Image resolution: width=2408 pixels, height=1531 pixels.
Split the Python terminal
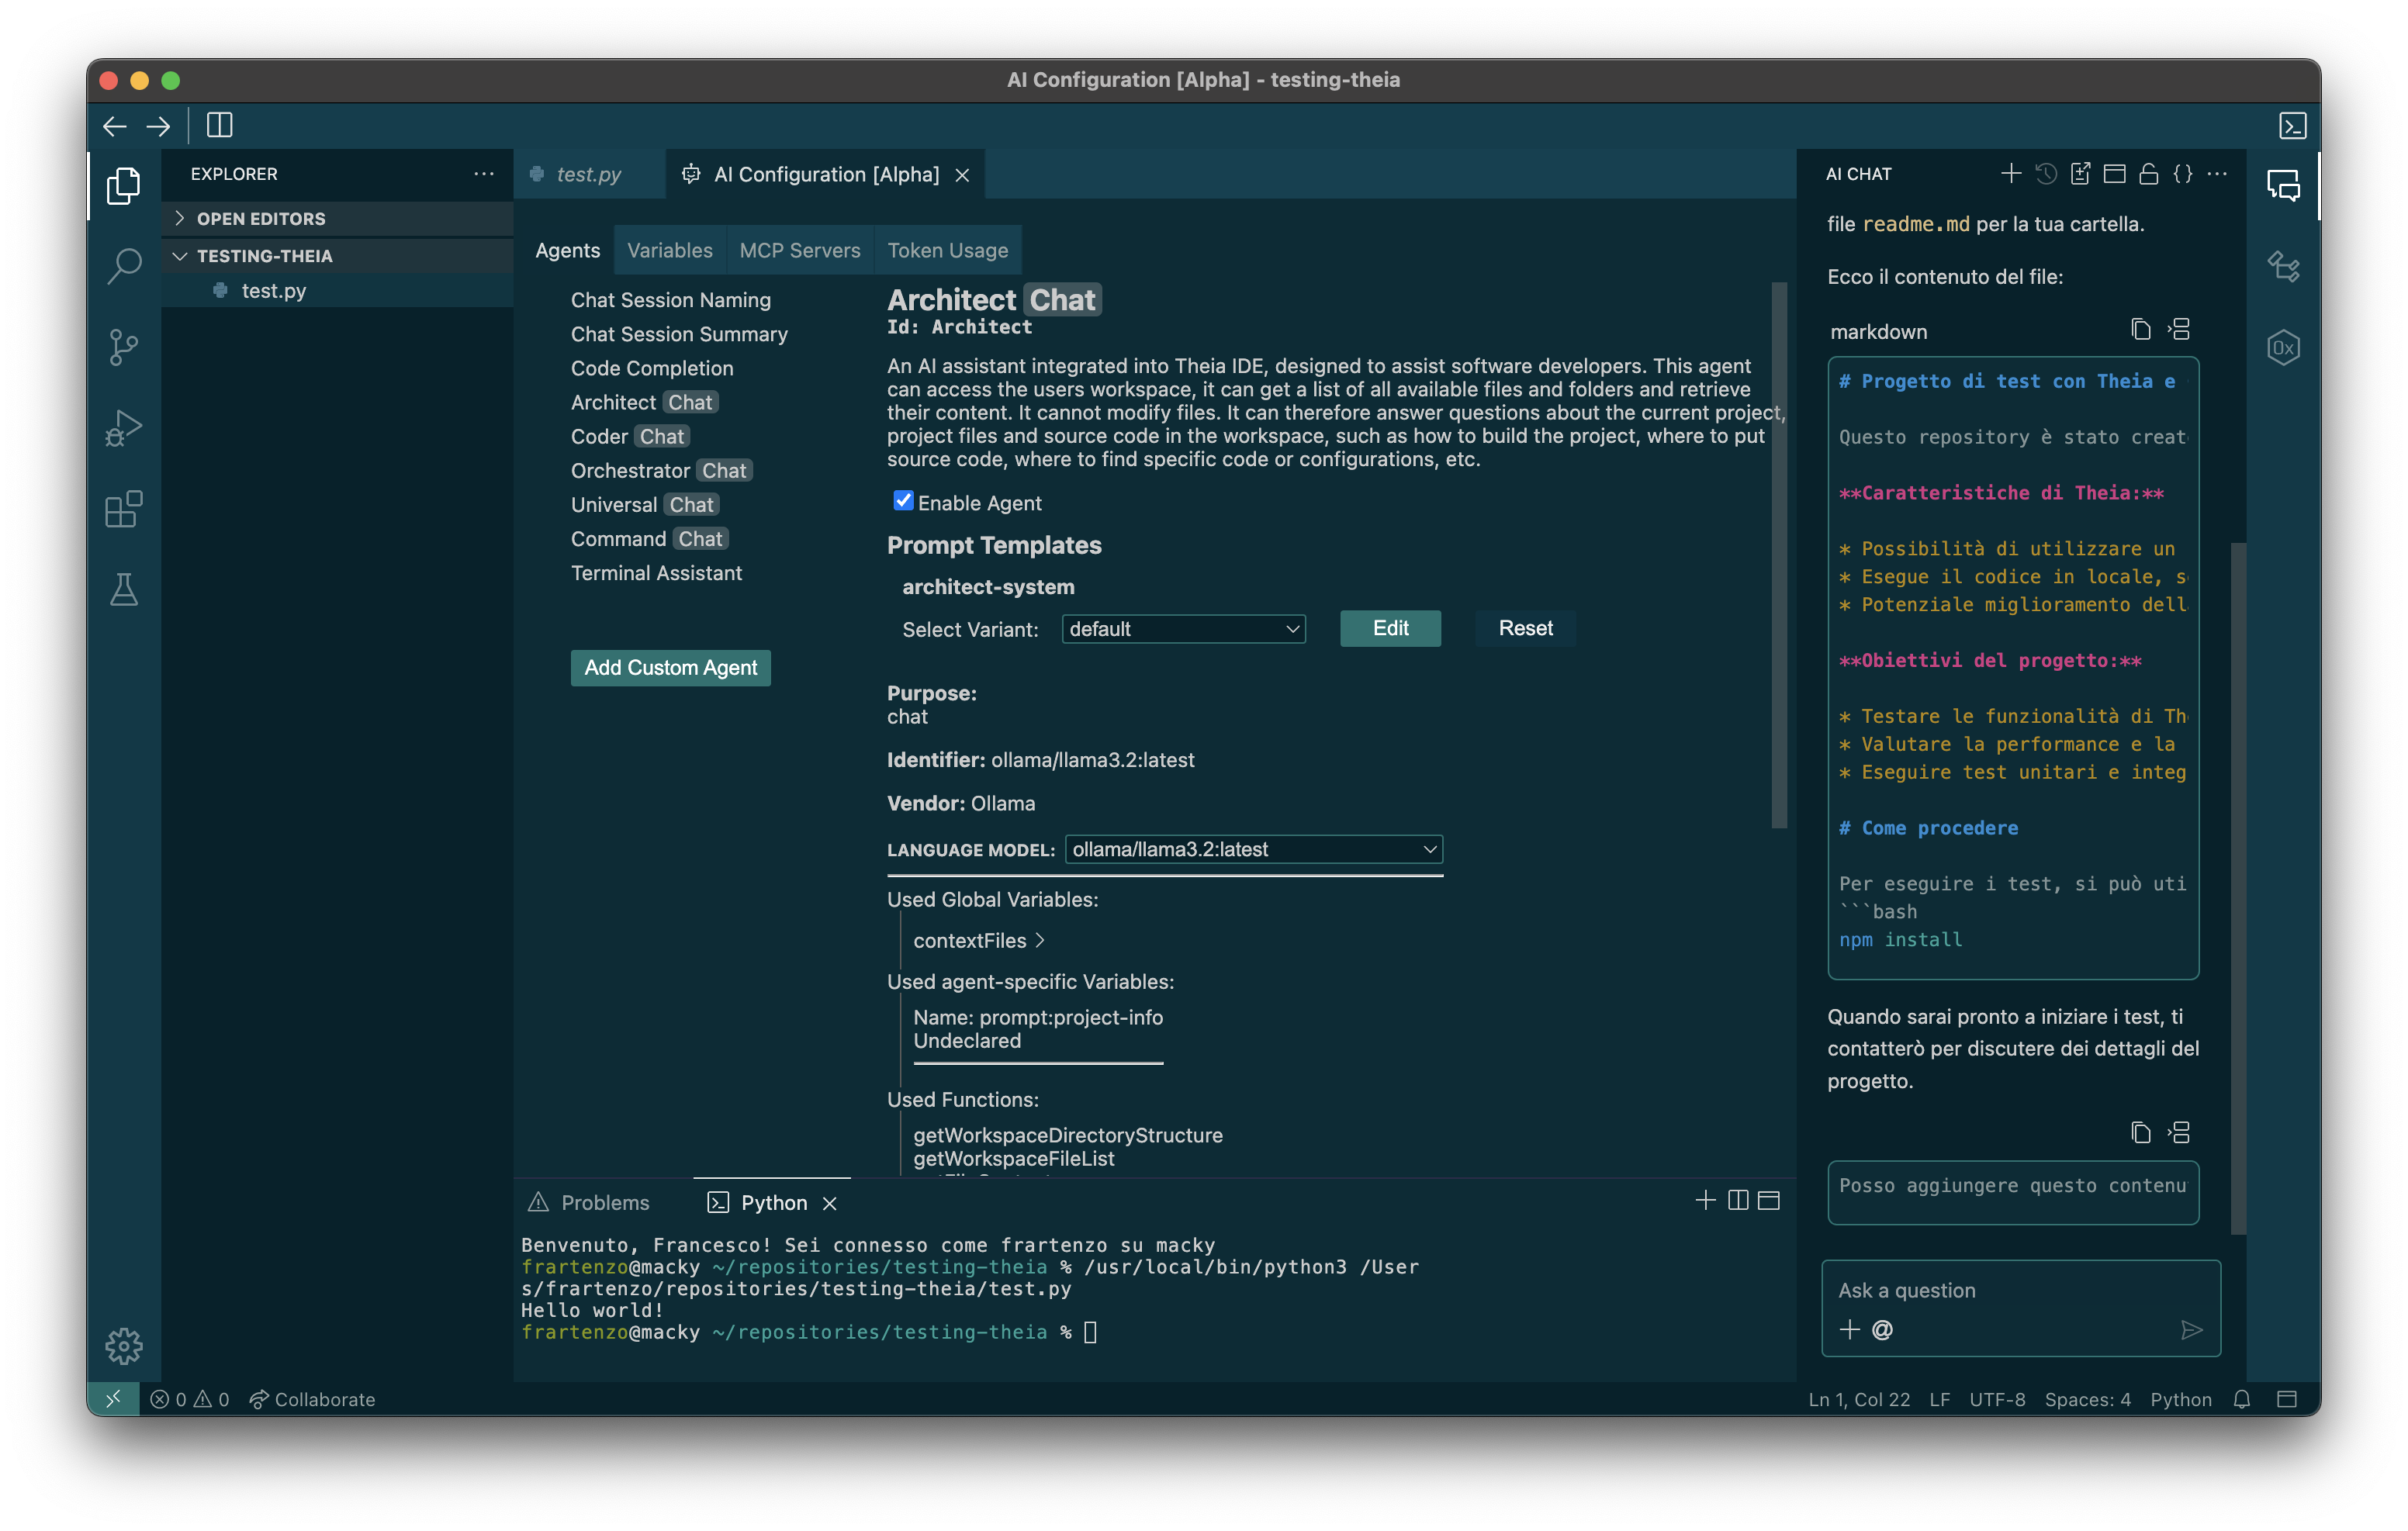[1738, 1201]
